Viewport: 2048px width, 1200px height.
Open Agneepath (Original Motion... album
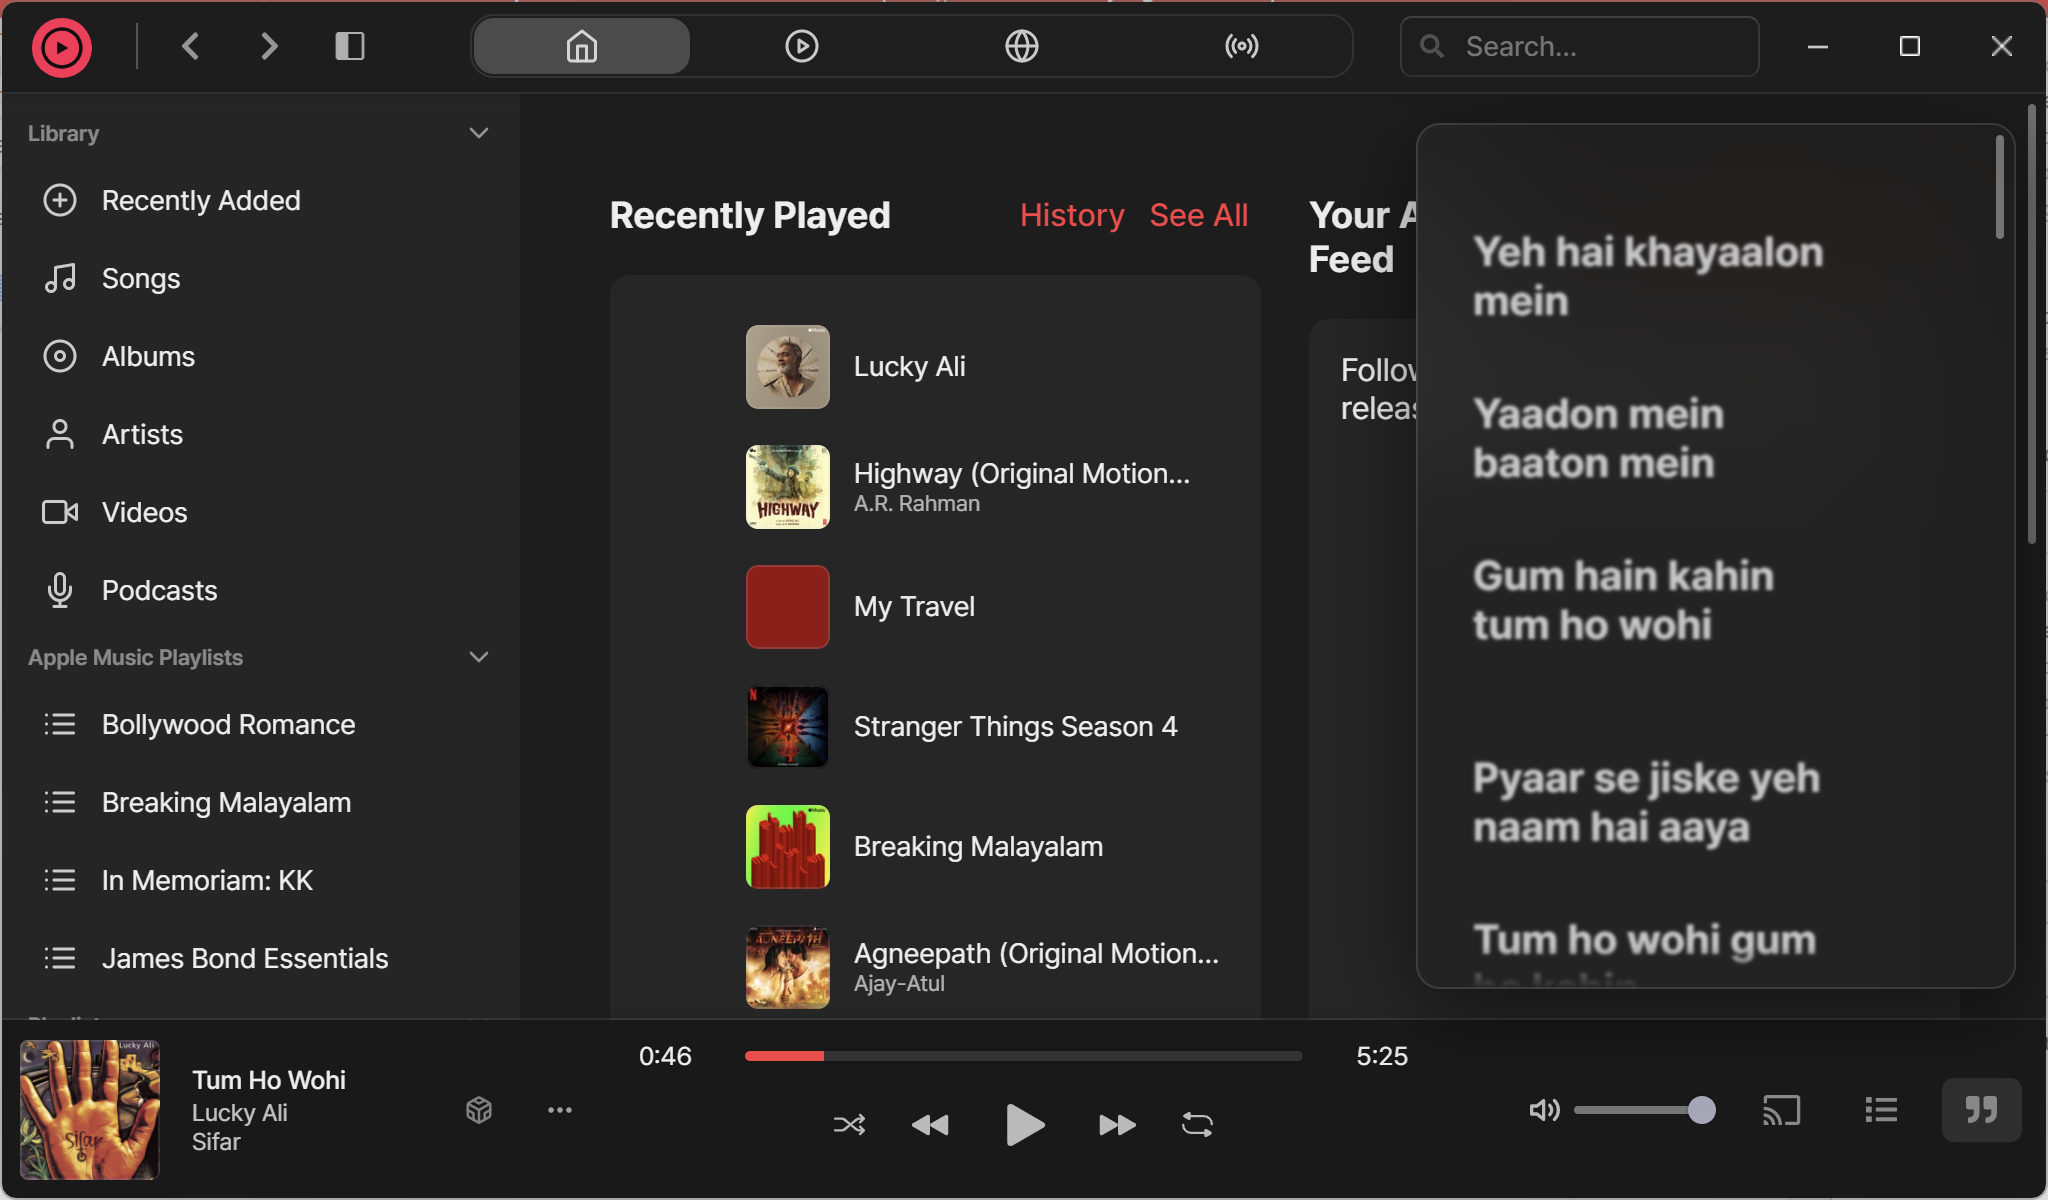(x=1036, y=953)
